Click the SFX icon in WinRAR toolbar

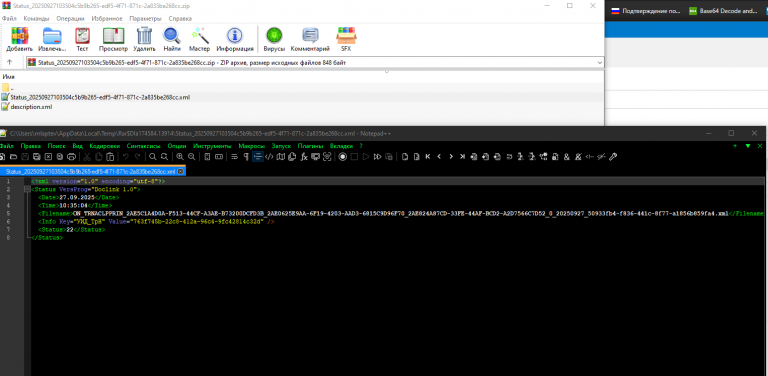346,39
